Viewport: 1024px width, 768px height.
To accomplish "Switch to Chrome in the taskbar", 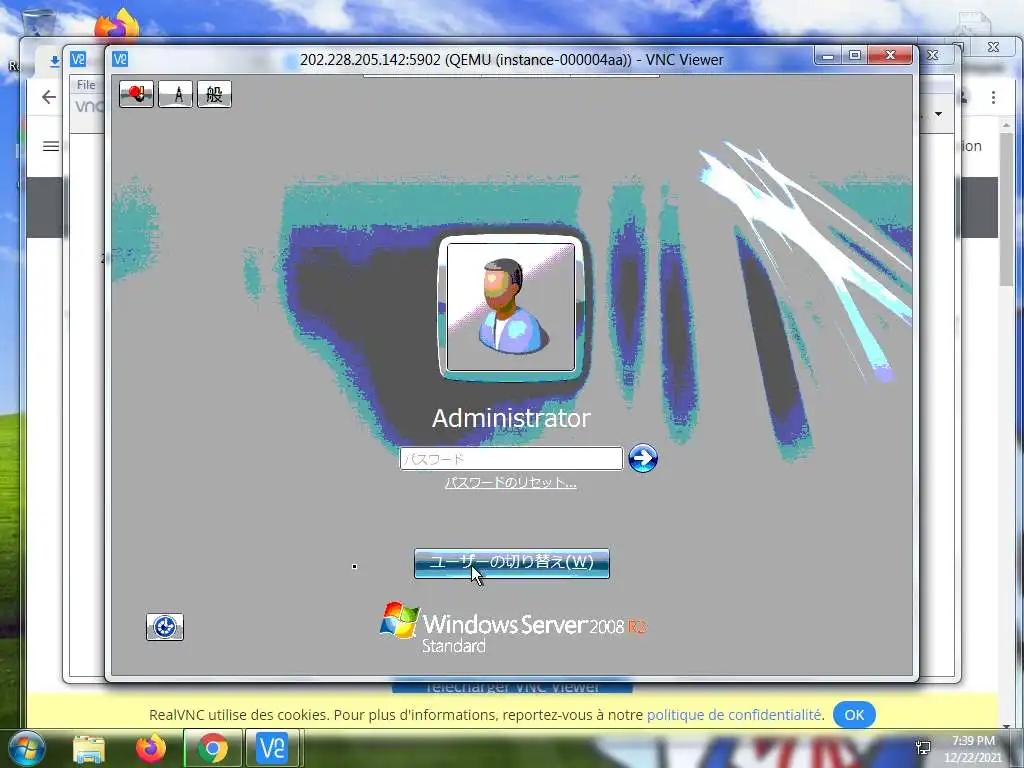I will 212,749.
